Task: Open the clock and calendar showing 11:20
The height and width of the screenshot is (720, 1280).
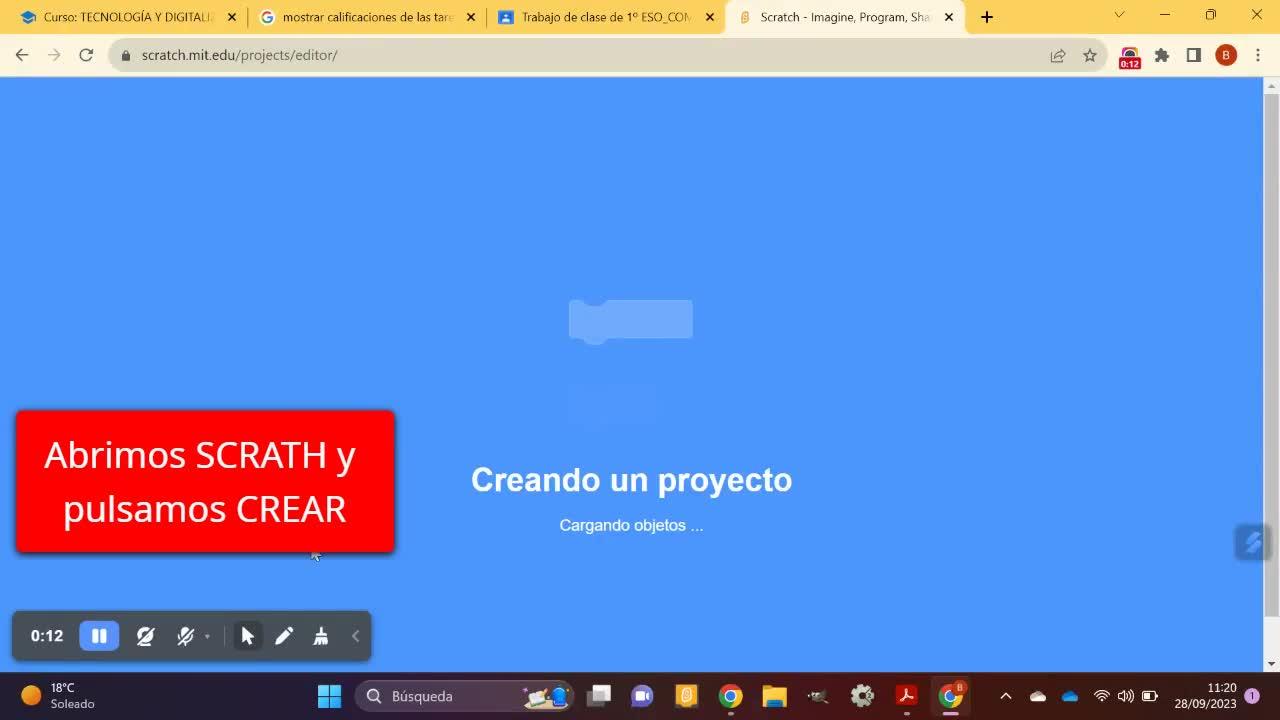Action: [x=1205, y=696]
